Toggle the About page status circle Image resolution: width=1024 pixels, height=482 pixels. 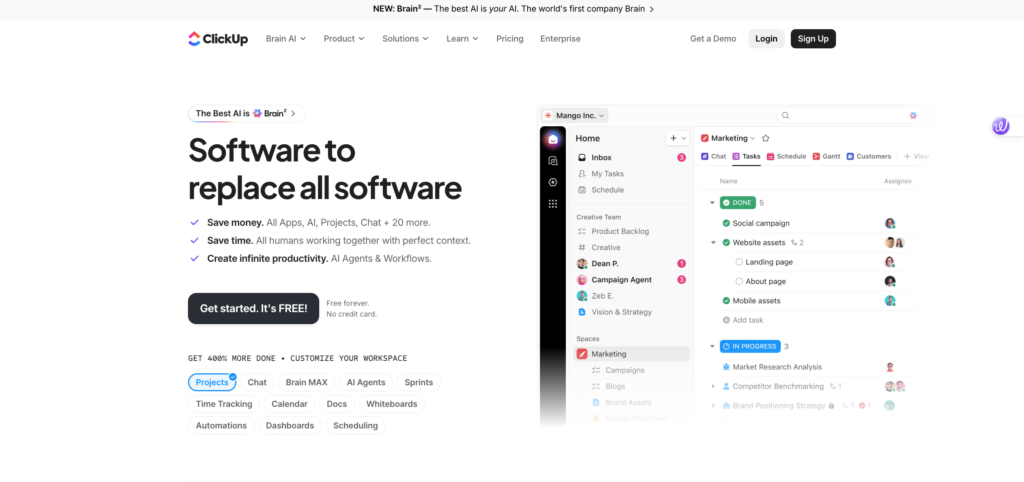point(739,281)
